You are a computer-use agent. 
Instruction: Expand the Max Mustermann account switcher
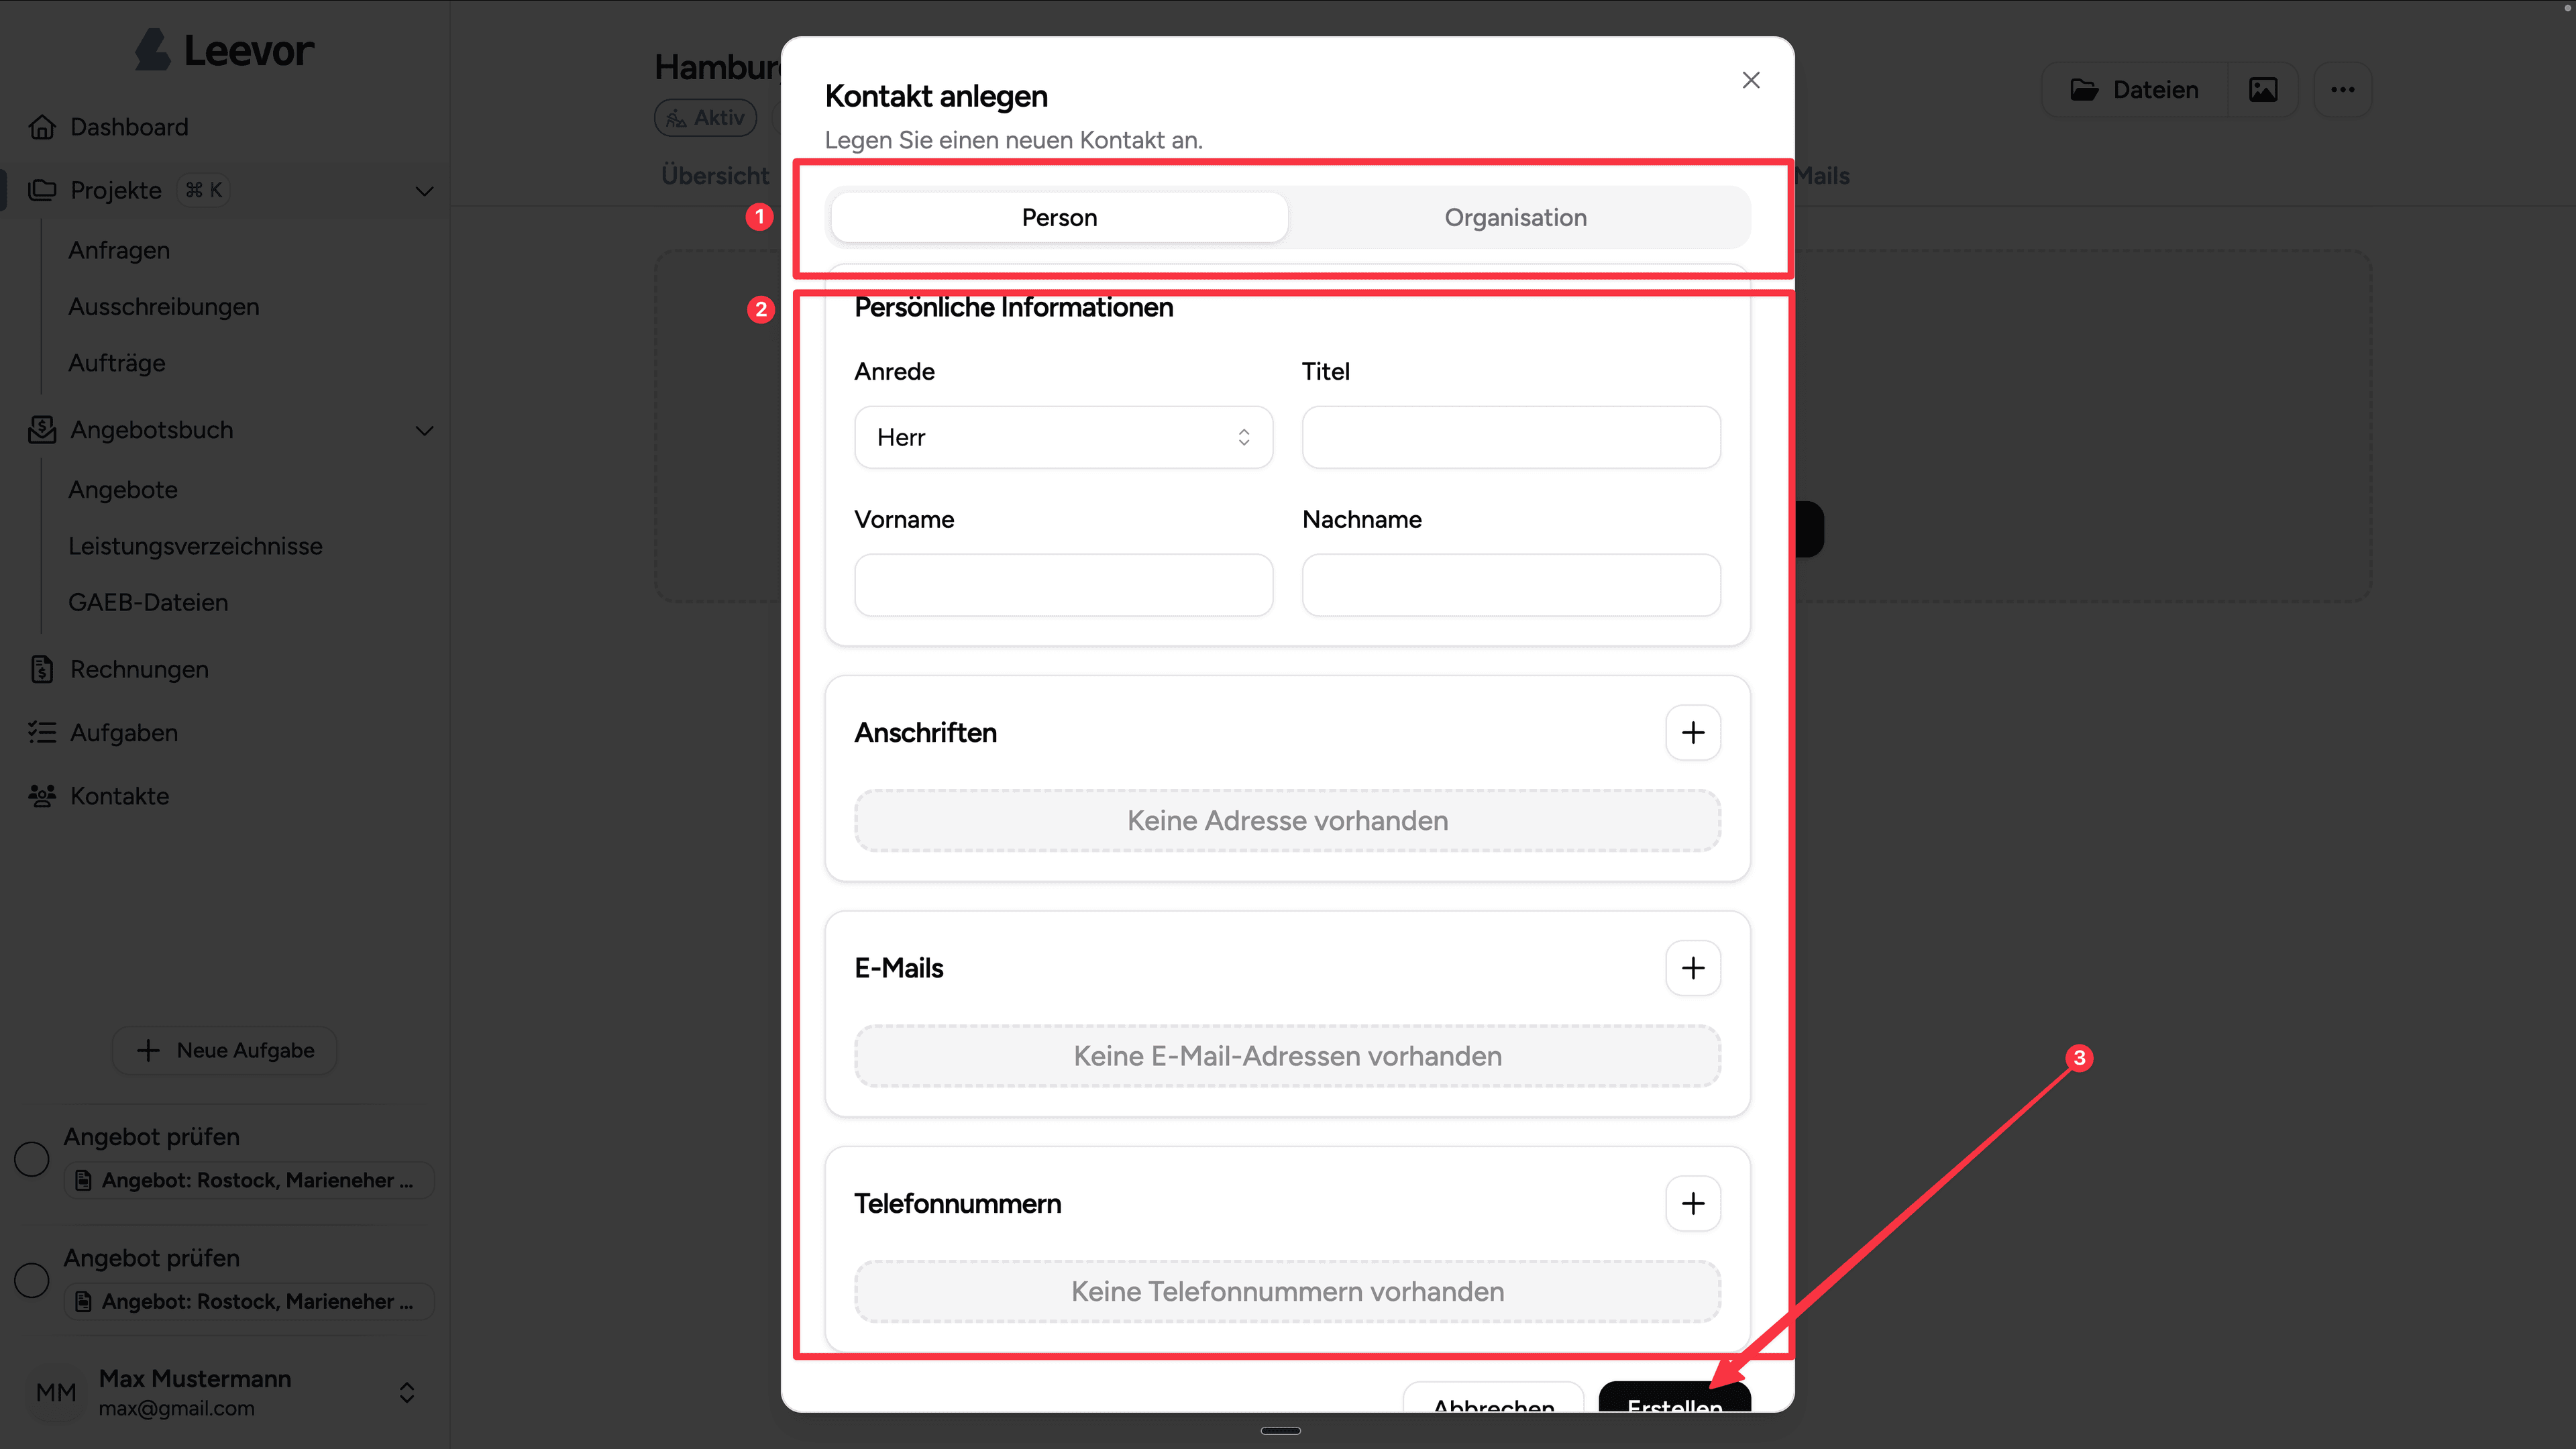click(x=407, y=1392)
